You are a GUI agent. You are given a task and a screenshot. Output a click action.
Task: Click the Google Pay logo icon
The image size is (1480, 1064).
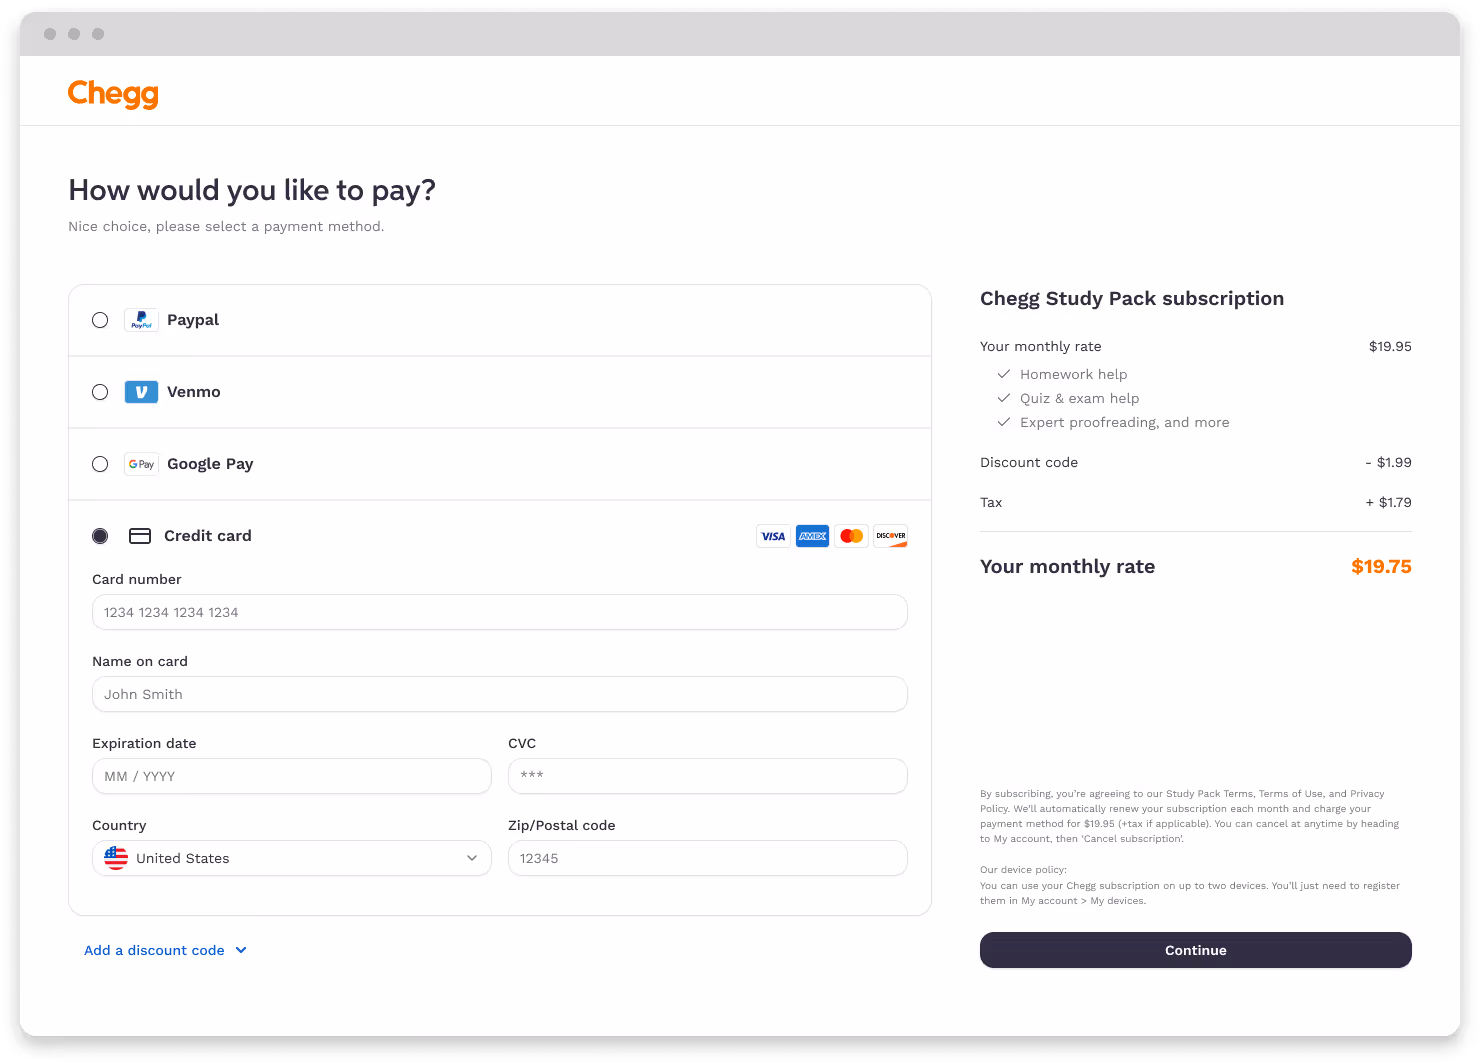(141, 464)
